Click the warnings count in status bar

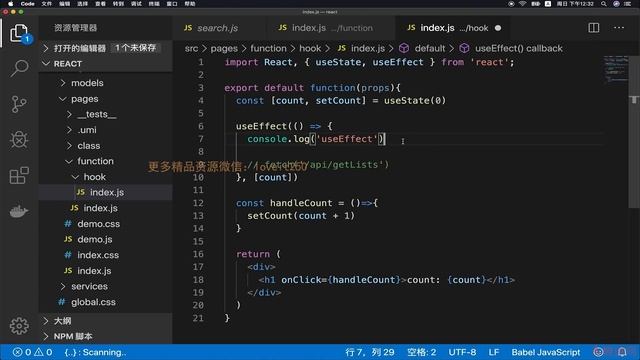pyautogui.click(x=43, y=352)
